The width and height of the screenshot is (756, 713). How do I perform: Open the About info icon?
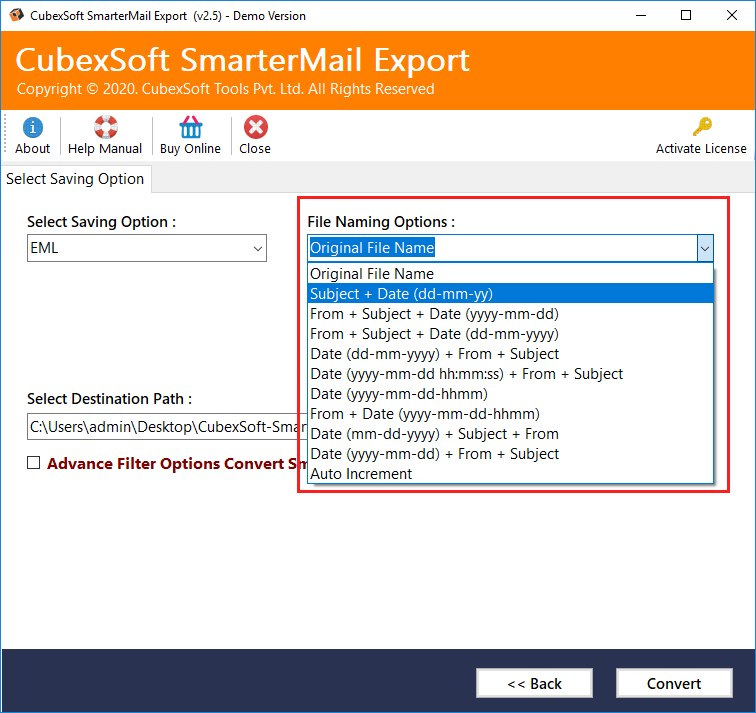point(32,128)
